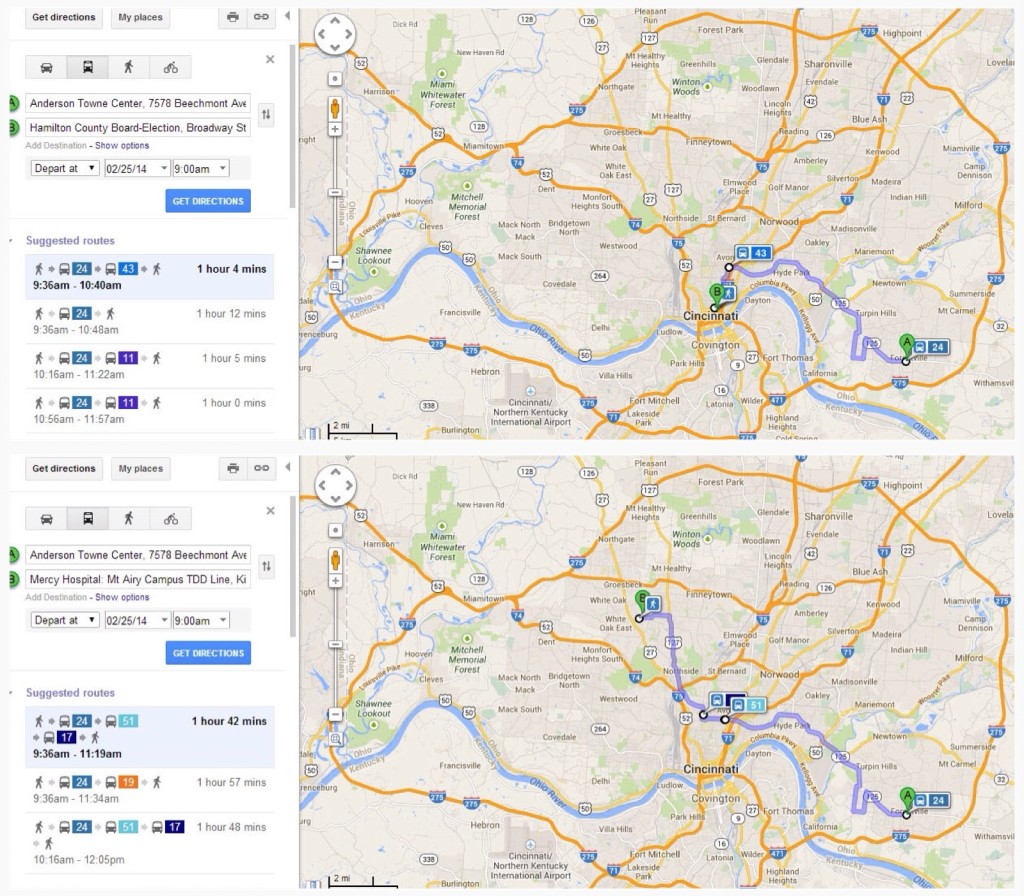Viewport: 1024px width, 896px height.
Task: Click the pan control on top map
Action: [335, 34]
